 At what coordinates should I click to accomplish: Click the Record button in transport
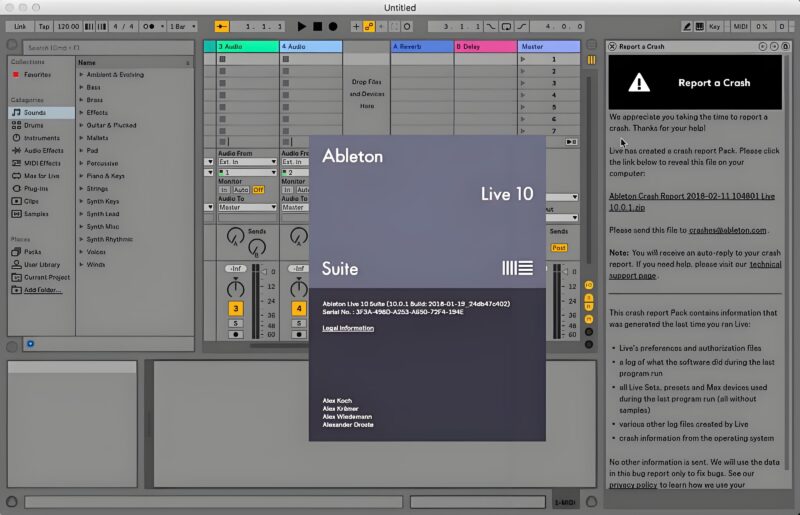pyautogui.click(x=333, y=27)
